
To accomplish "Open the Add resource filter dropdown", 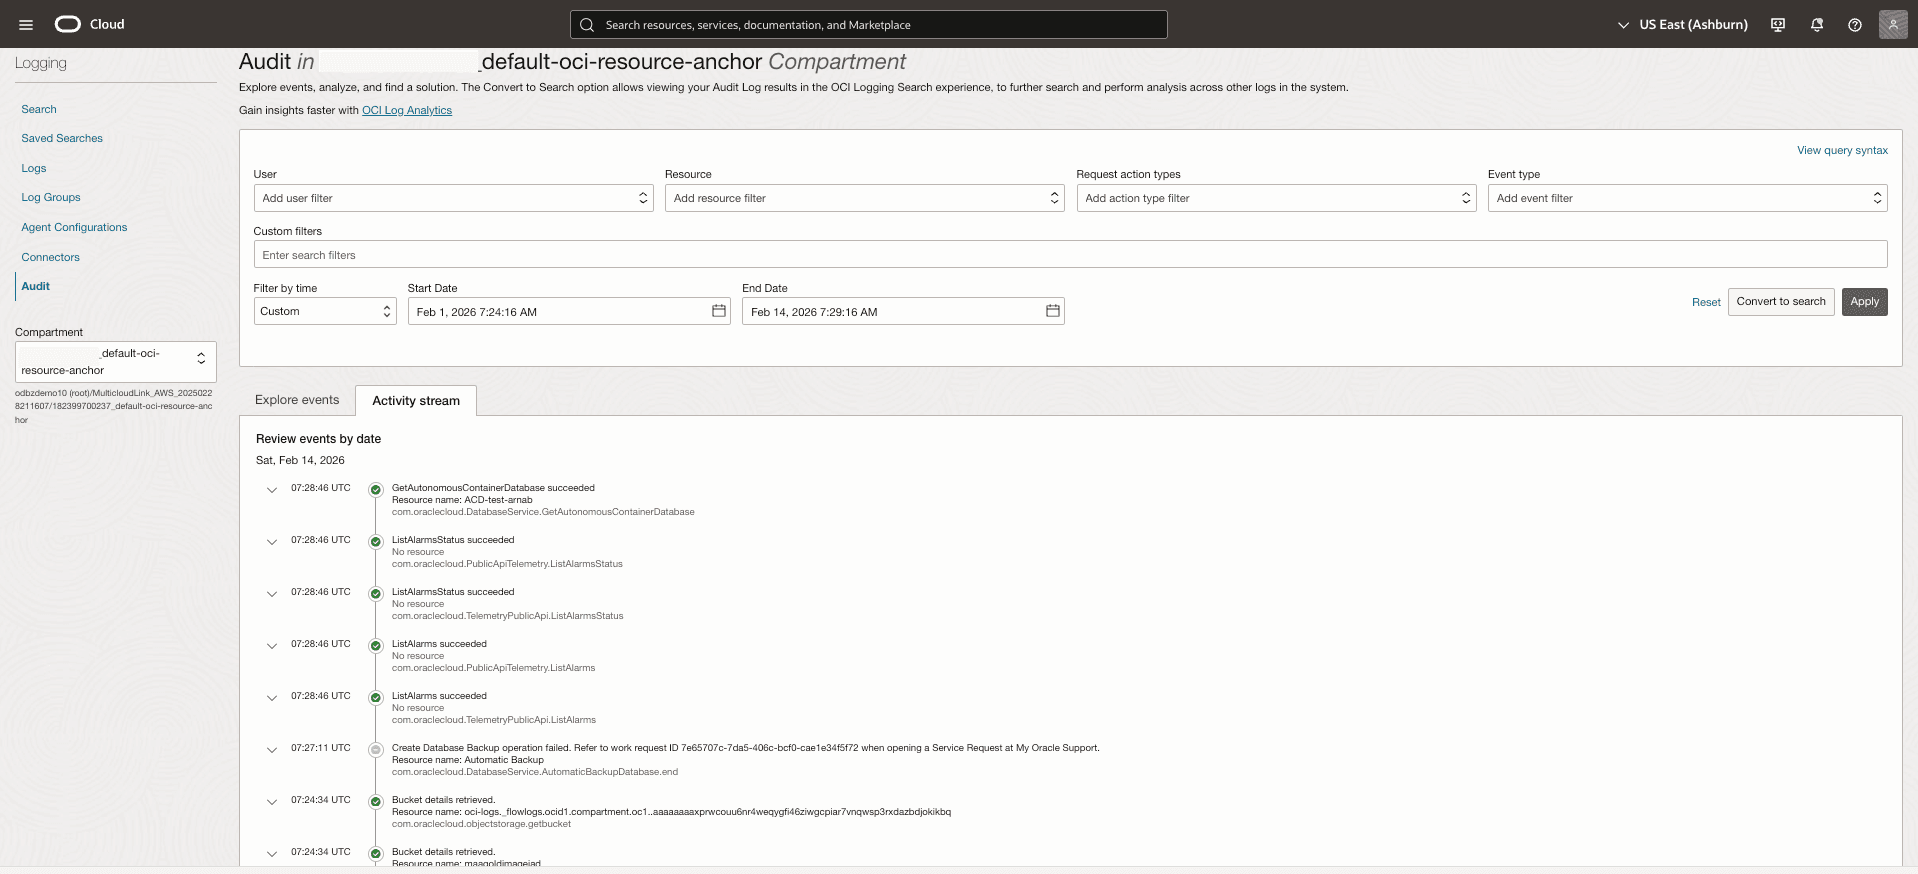I will pyautogui.click(x=865, y=198).
